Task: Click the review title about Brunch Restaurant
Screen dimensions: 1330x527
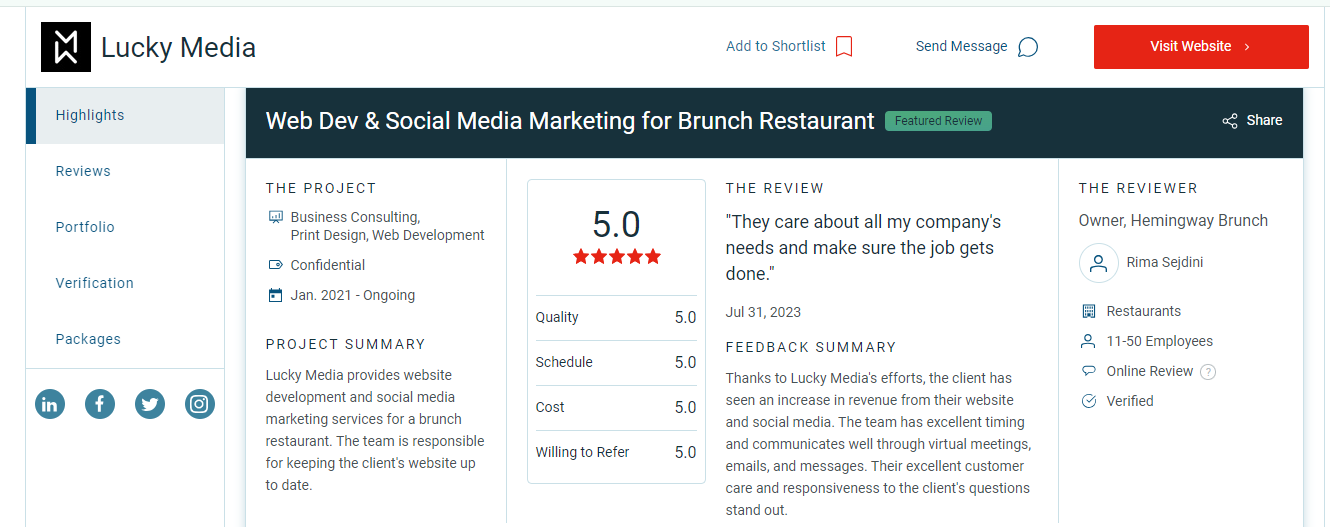Action: pos(570,121)
